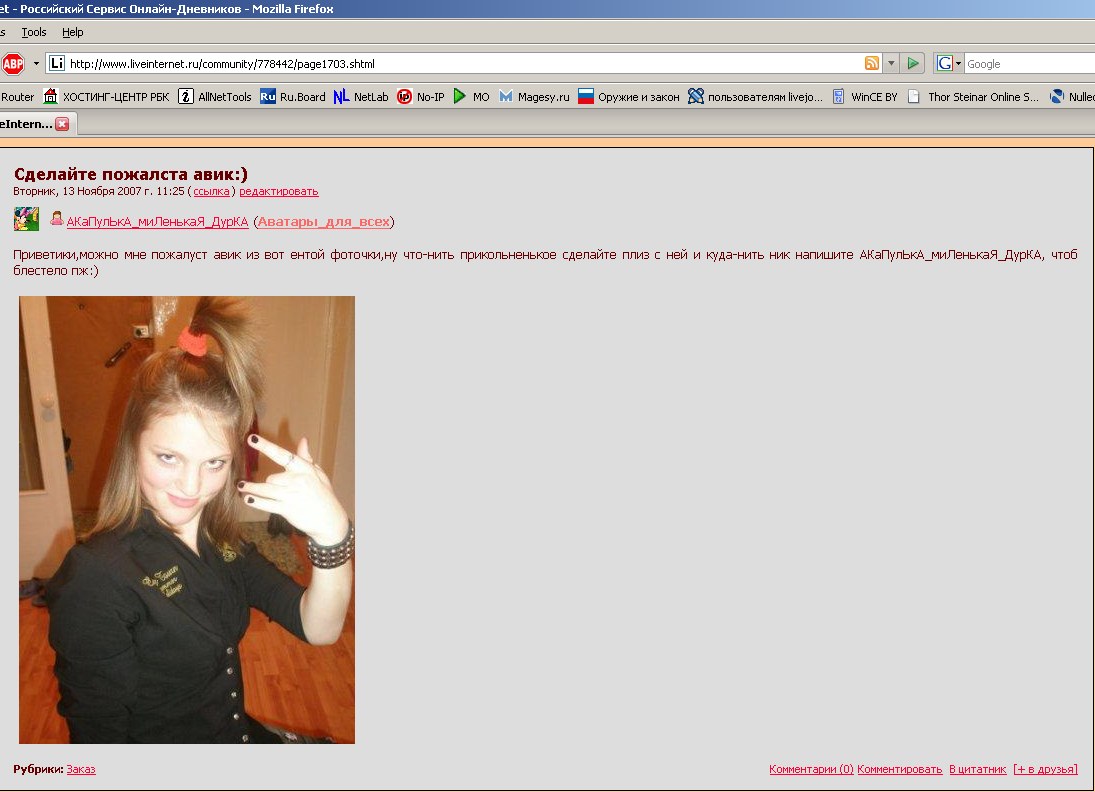Open the AllNetTools bookmark

pos(215,97)
